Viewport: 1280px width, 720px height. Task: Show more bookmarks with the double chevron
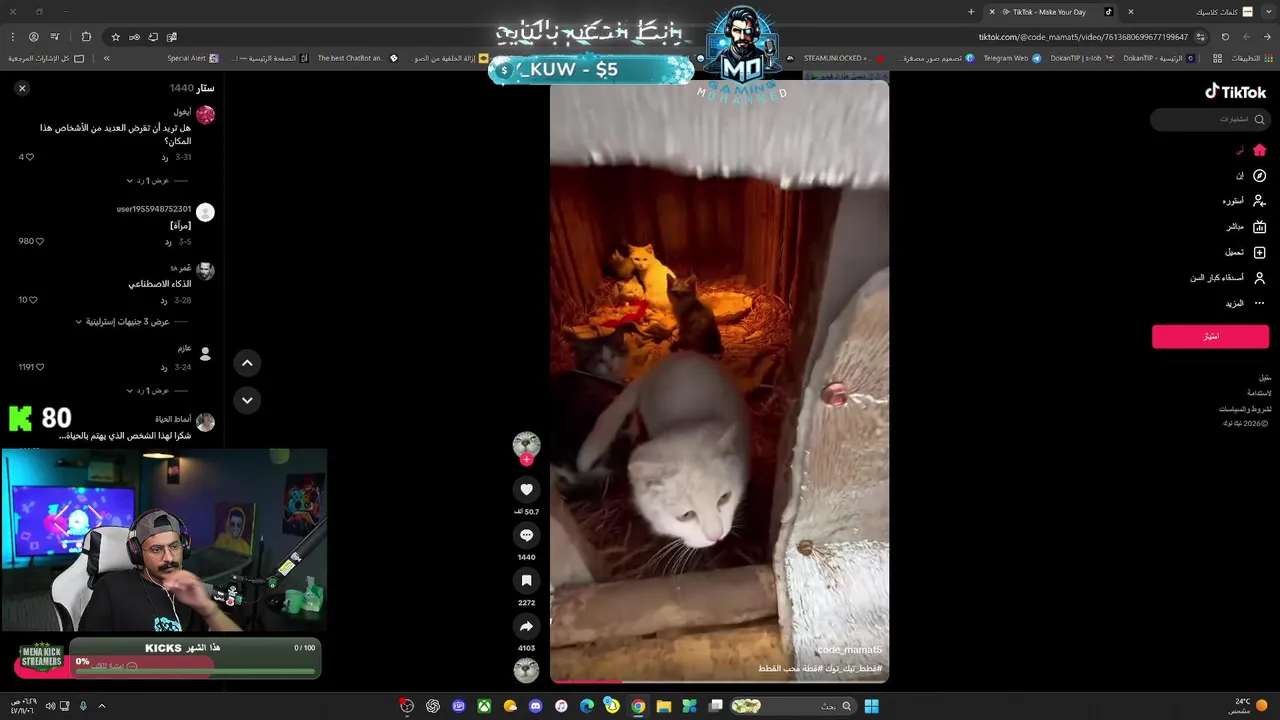tap(106, 58)
